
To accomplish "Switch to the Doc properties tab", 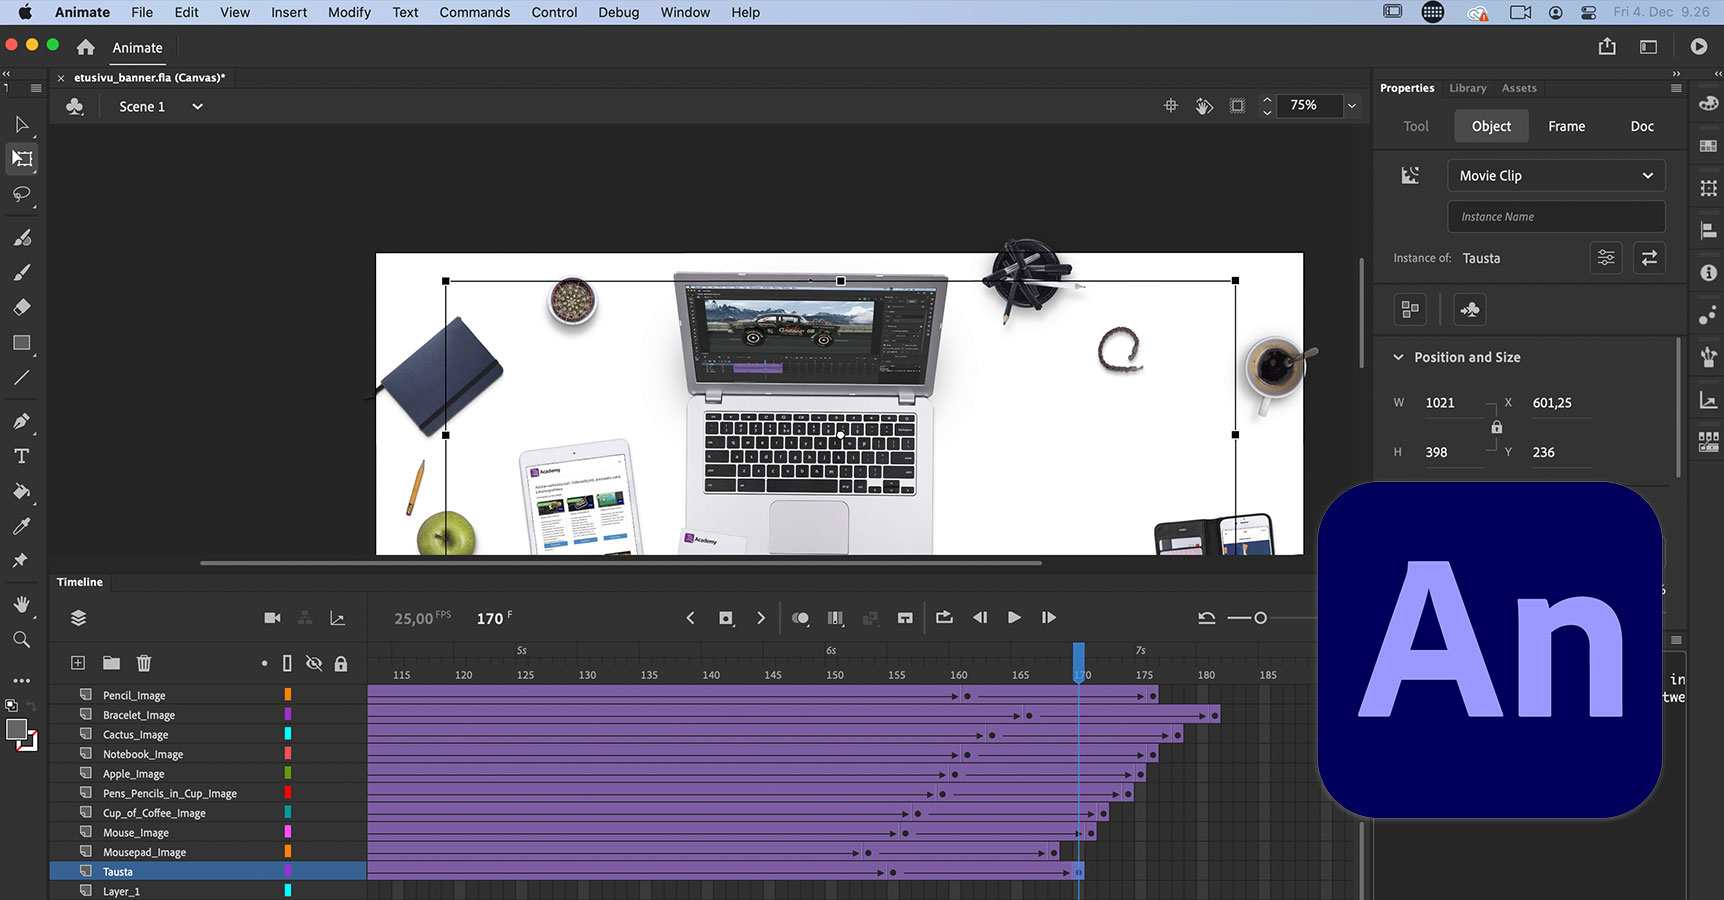I will 1642,126.
